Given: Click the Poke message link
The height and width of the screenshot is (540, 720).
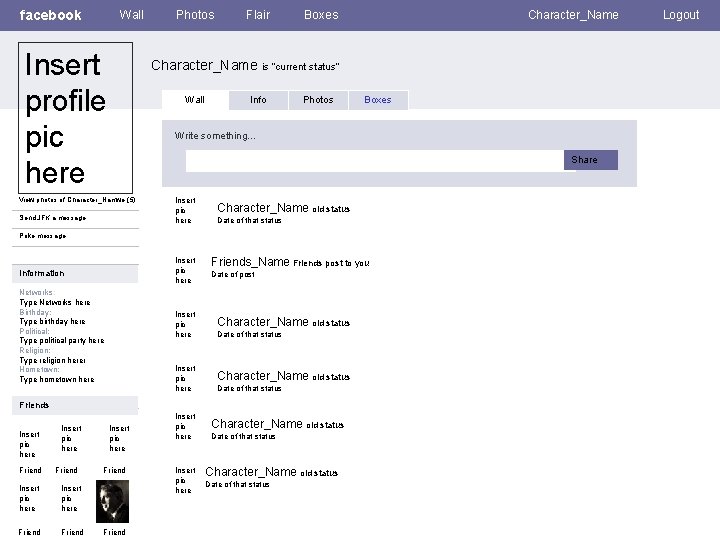Looking at the screenshot, I should 43,236.
